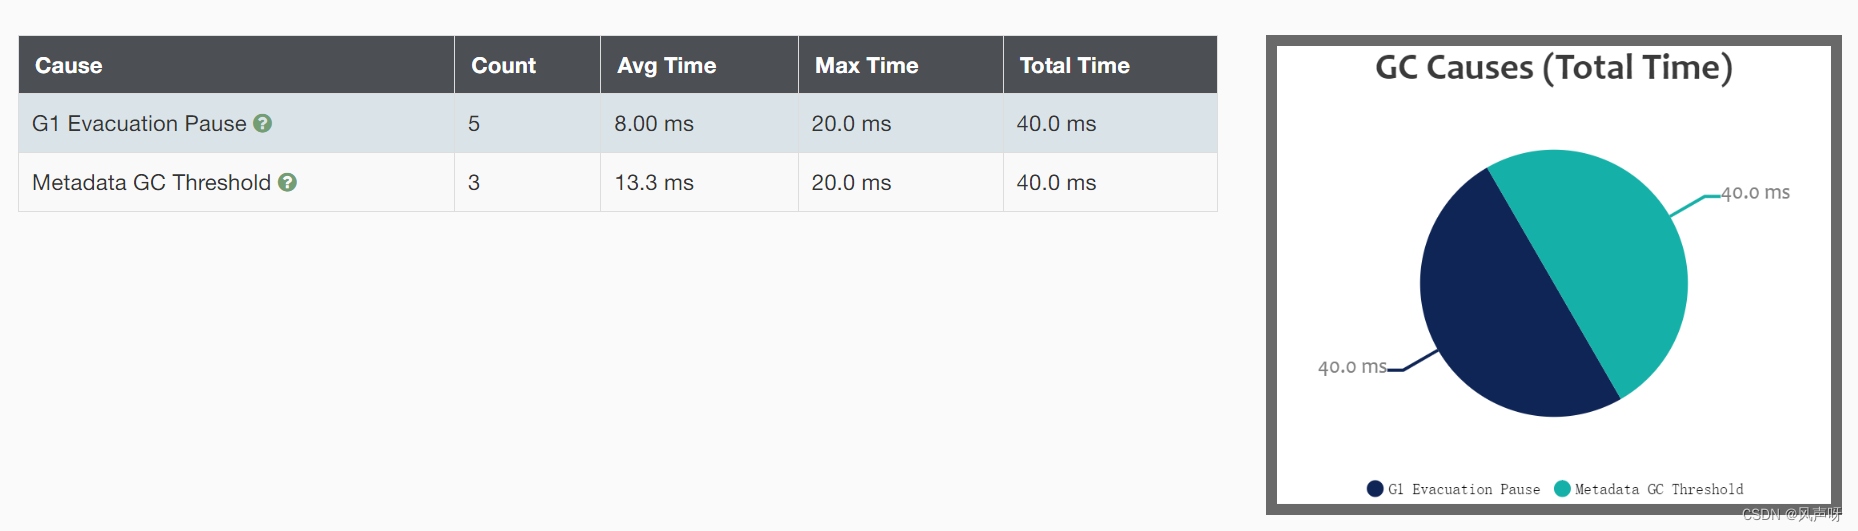The image size is (1858, 531).
Task: Click the Total Time column header
Action: tap(1075, 65)
